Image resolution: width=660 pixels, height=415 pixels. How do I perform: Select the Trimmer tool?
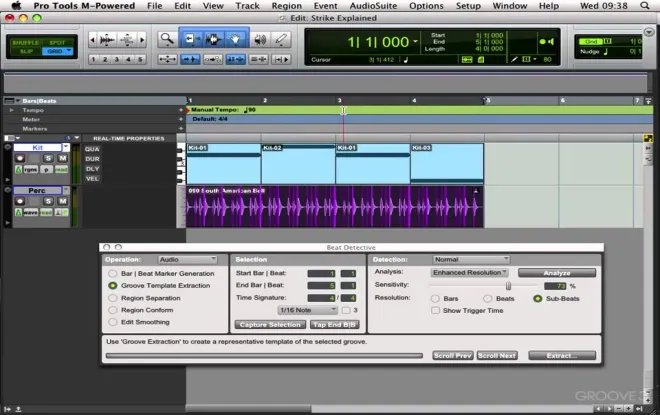coord(191,40)
